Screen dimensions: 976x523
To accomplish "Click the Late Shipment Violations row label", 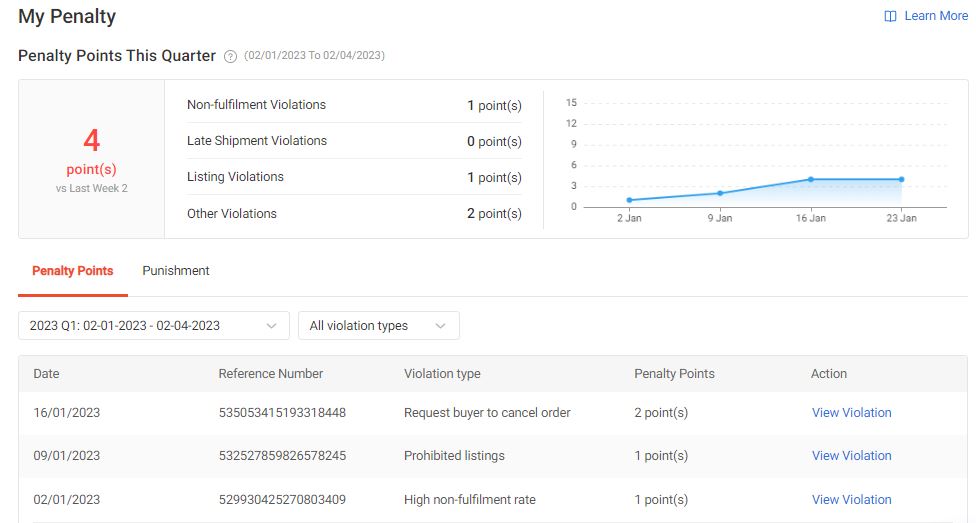I will click(x=257, y=141).
